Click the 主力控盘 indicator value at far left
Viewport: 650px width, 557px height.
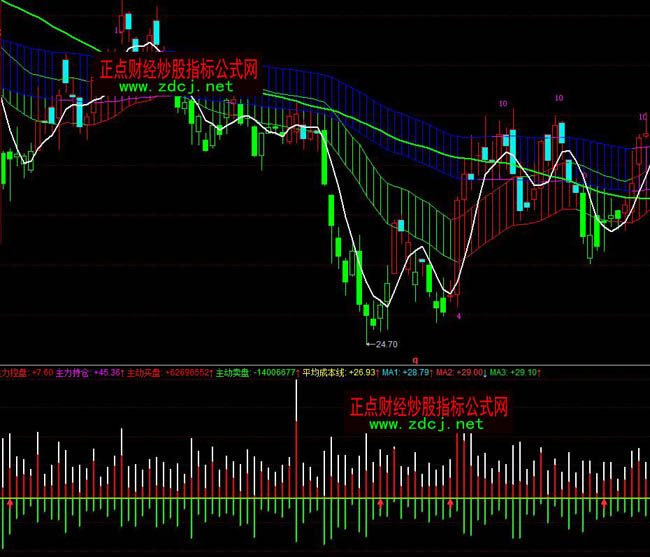click(38, 372)
